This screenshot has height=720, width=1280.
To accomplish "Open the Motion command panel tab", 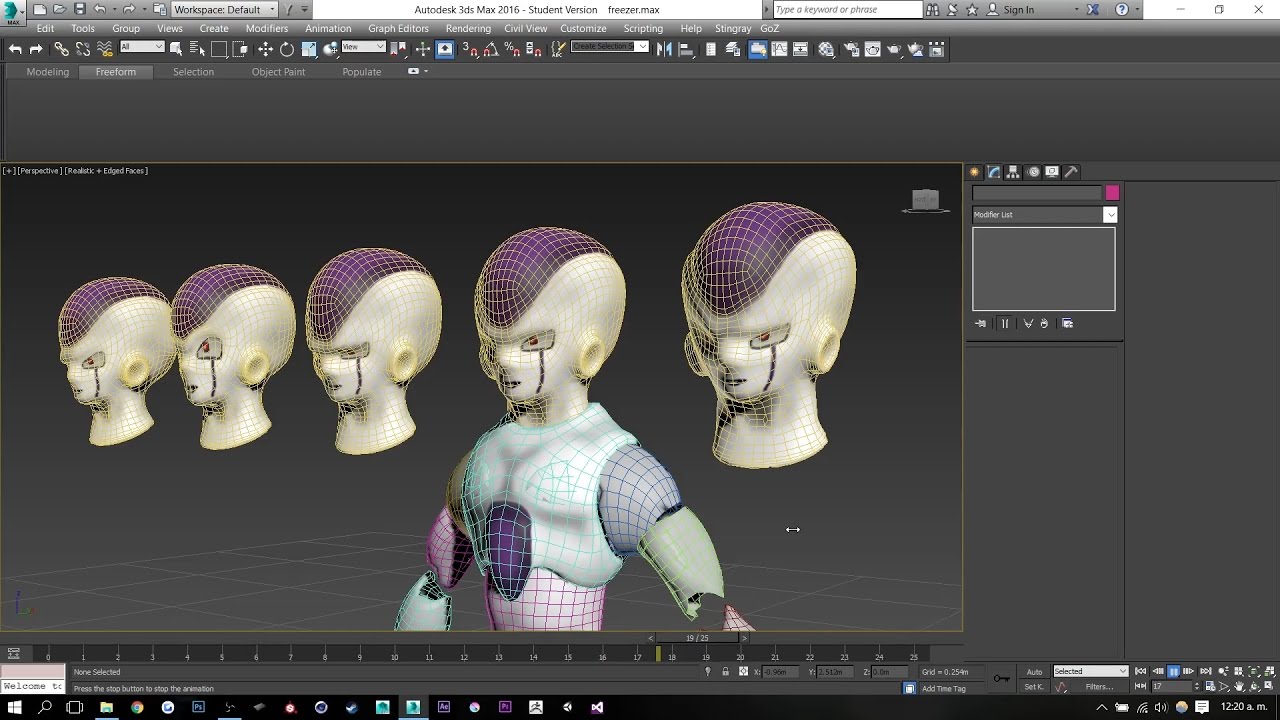I will pyautogui.click(x=1033, y=172).
